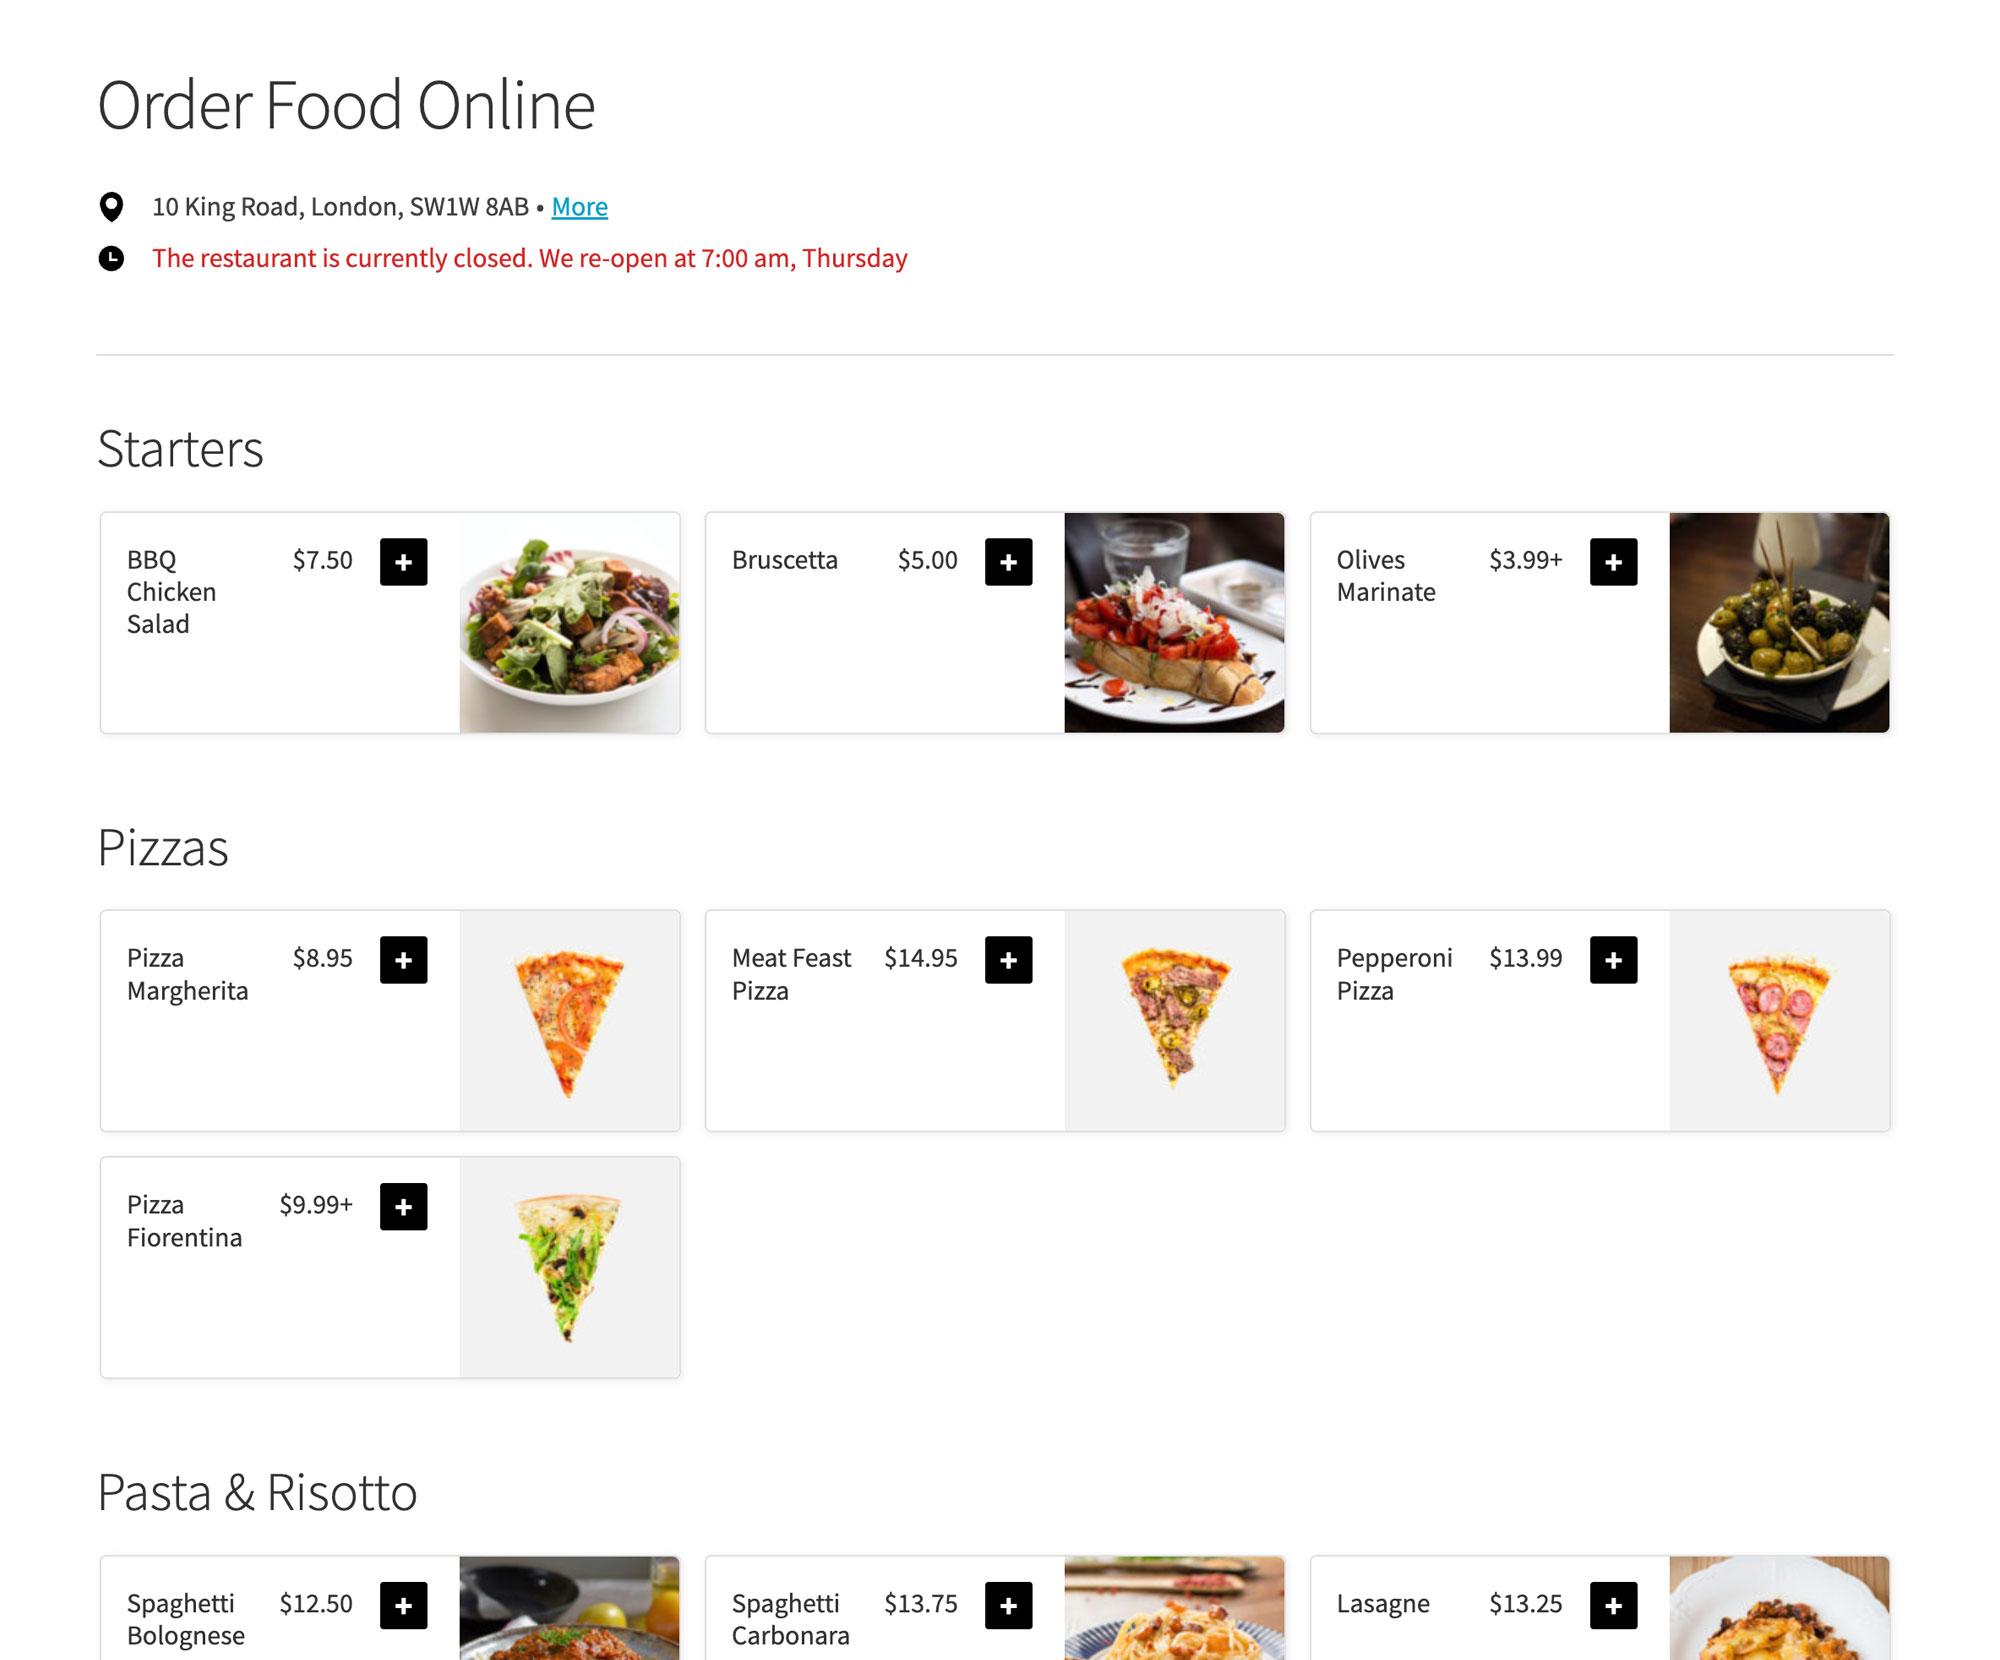Add Spaghetti Bolognese to the order
This screenshot has width=2000, height=1660.
click(x=404, y=1605)
